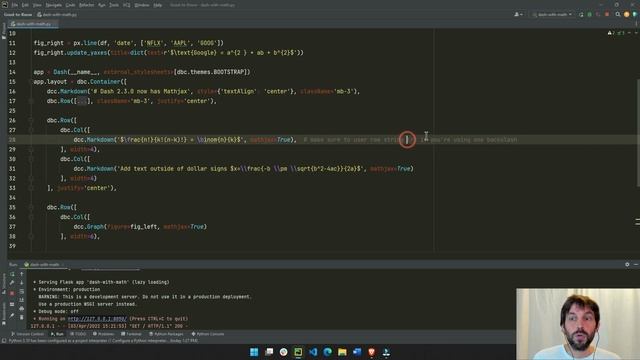Click the down arrow icon in Run console
Viewport: 640px width, 360px height.
[x=22, y=282]
